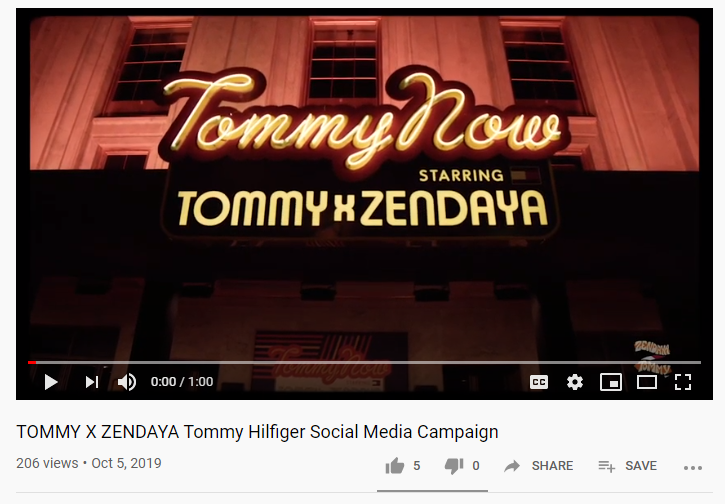Screen dimensions: 725x504
Task: Open the SHARE dialog text
Action: [552, 466]
